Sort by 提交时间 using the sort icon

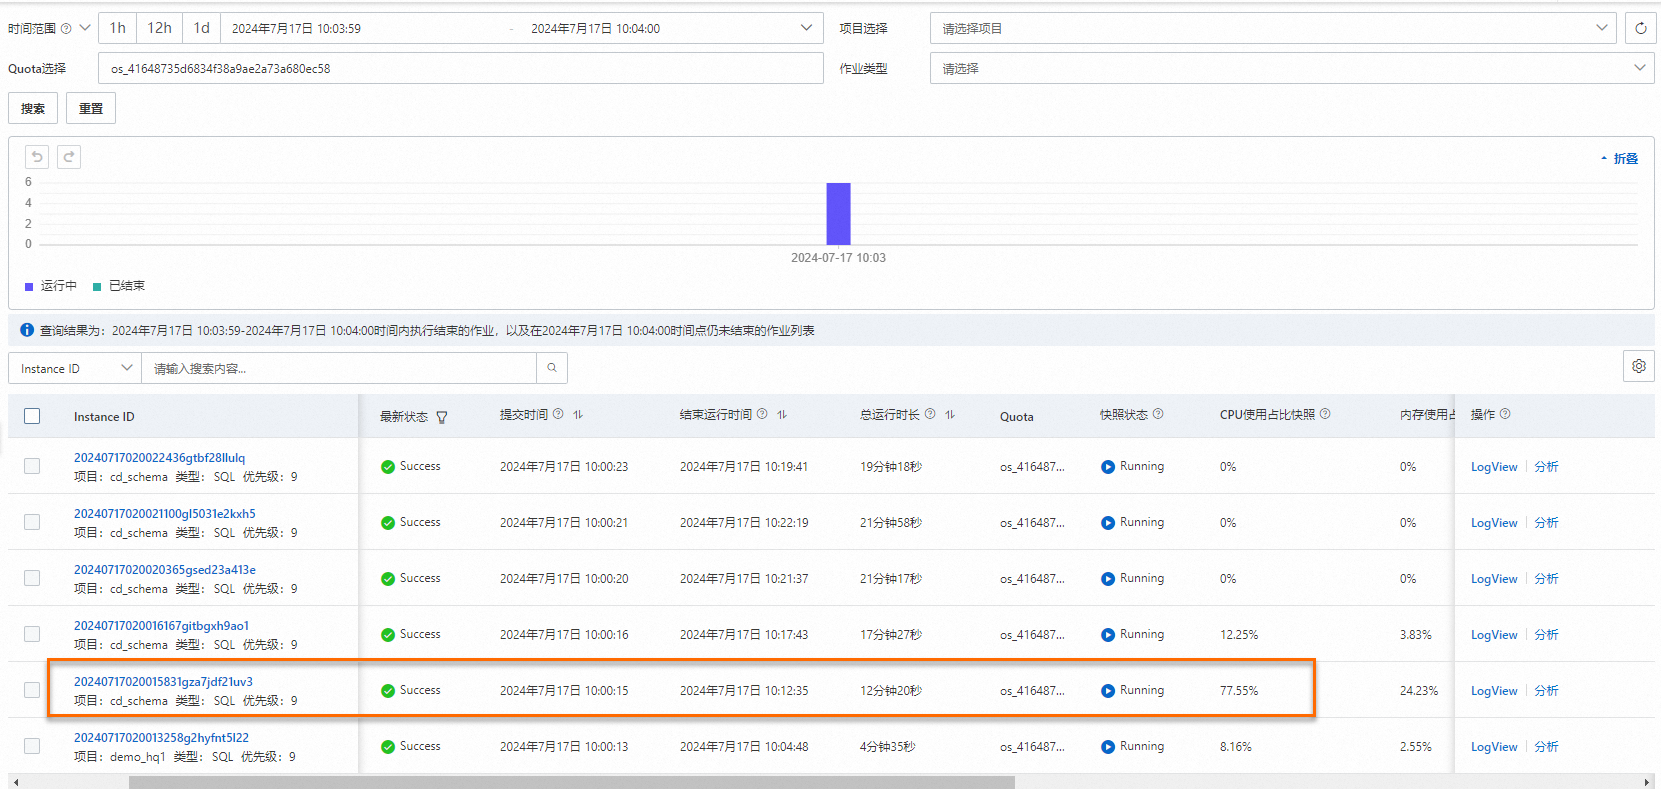click(578, 414)
